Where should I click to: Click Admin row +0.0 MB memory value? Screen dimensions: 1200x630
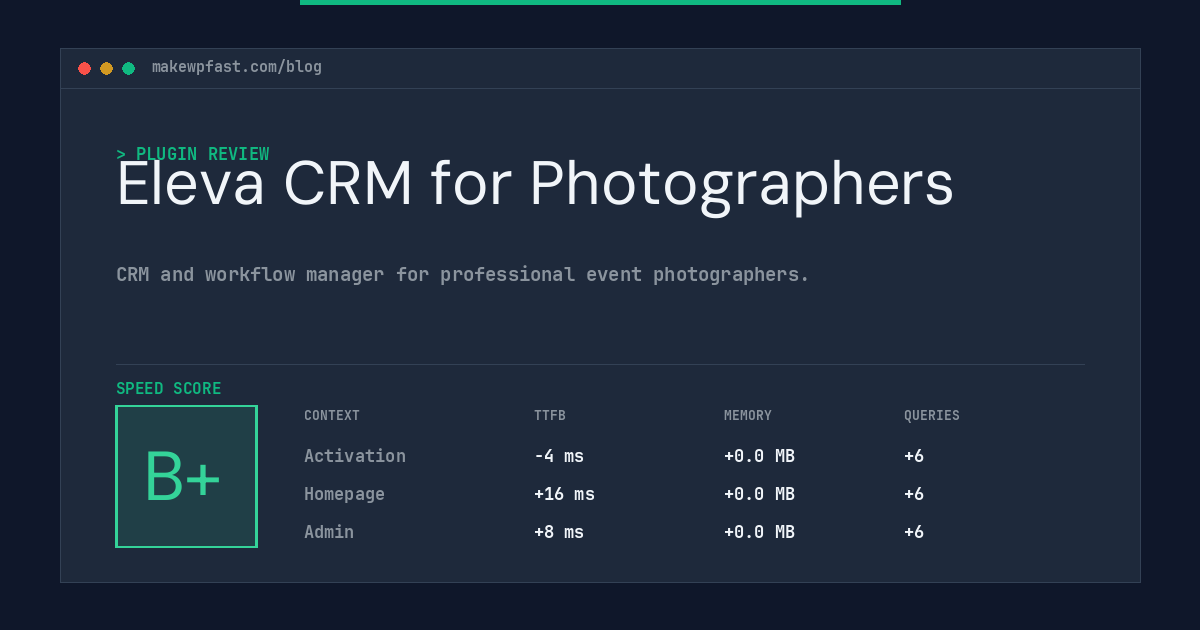point(759,532)
